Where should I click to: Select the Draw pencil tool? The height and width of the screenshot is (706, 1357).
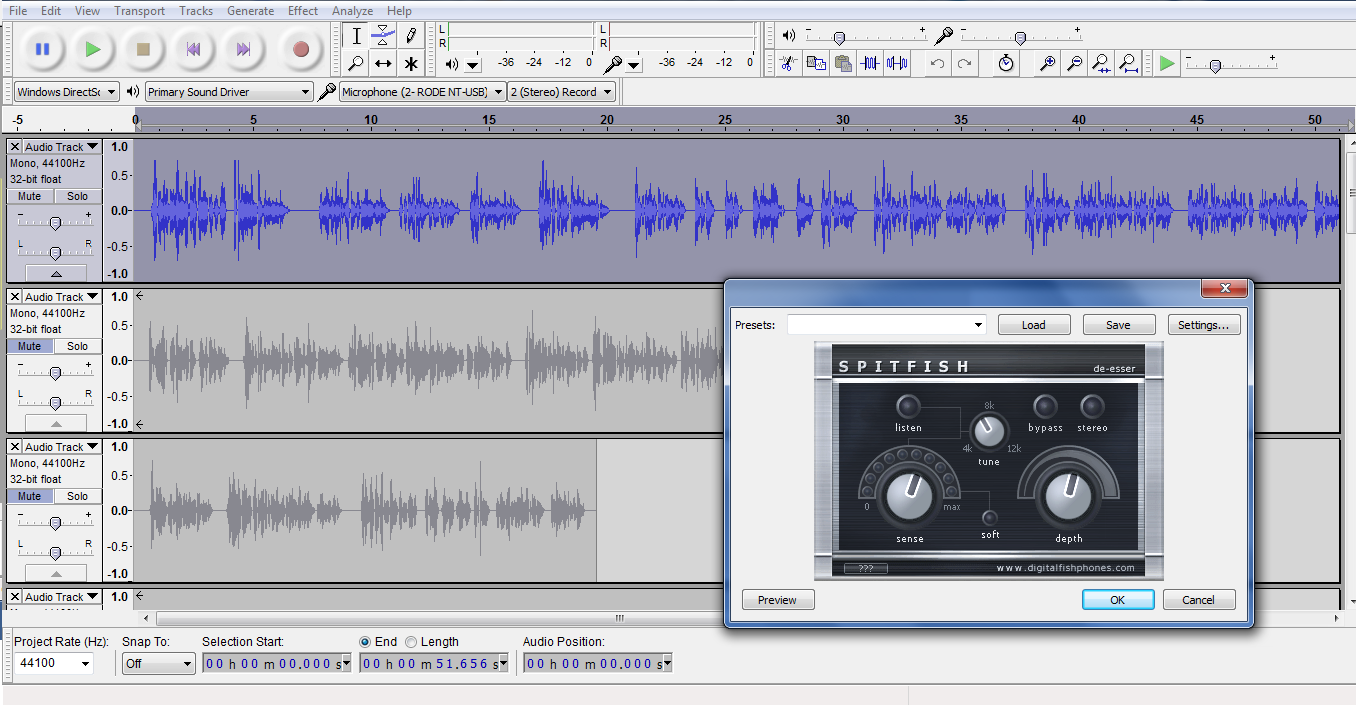coord(411,37)
